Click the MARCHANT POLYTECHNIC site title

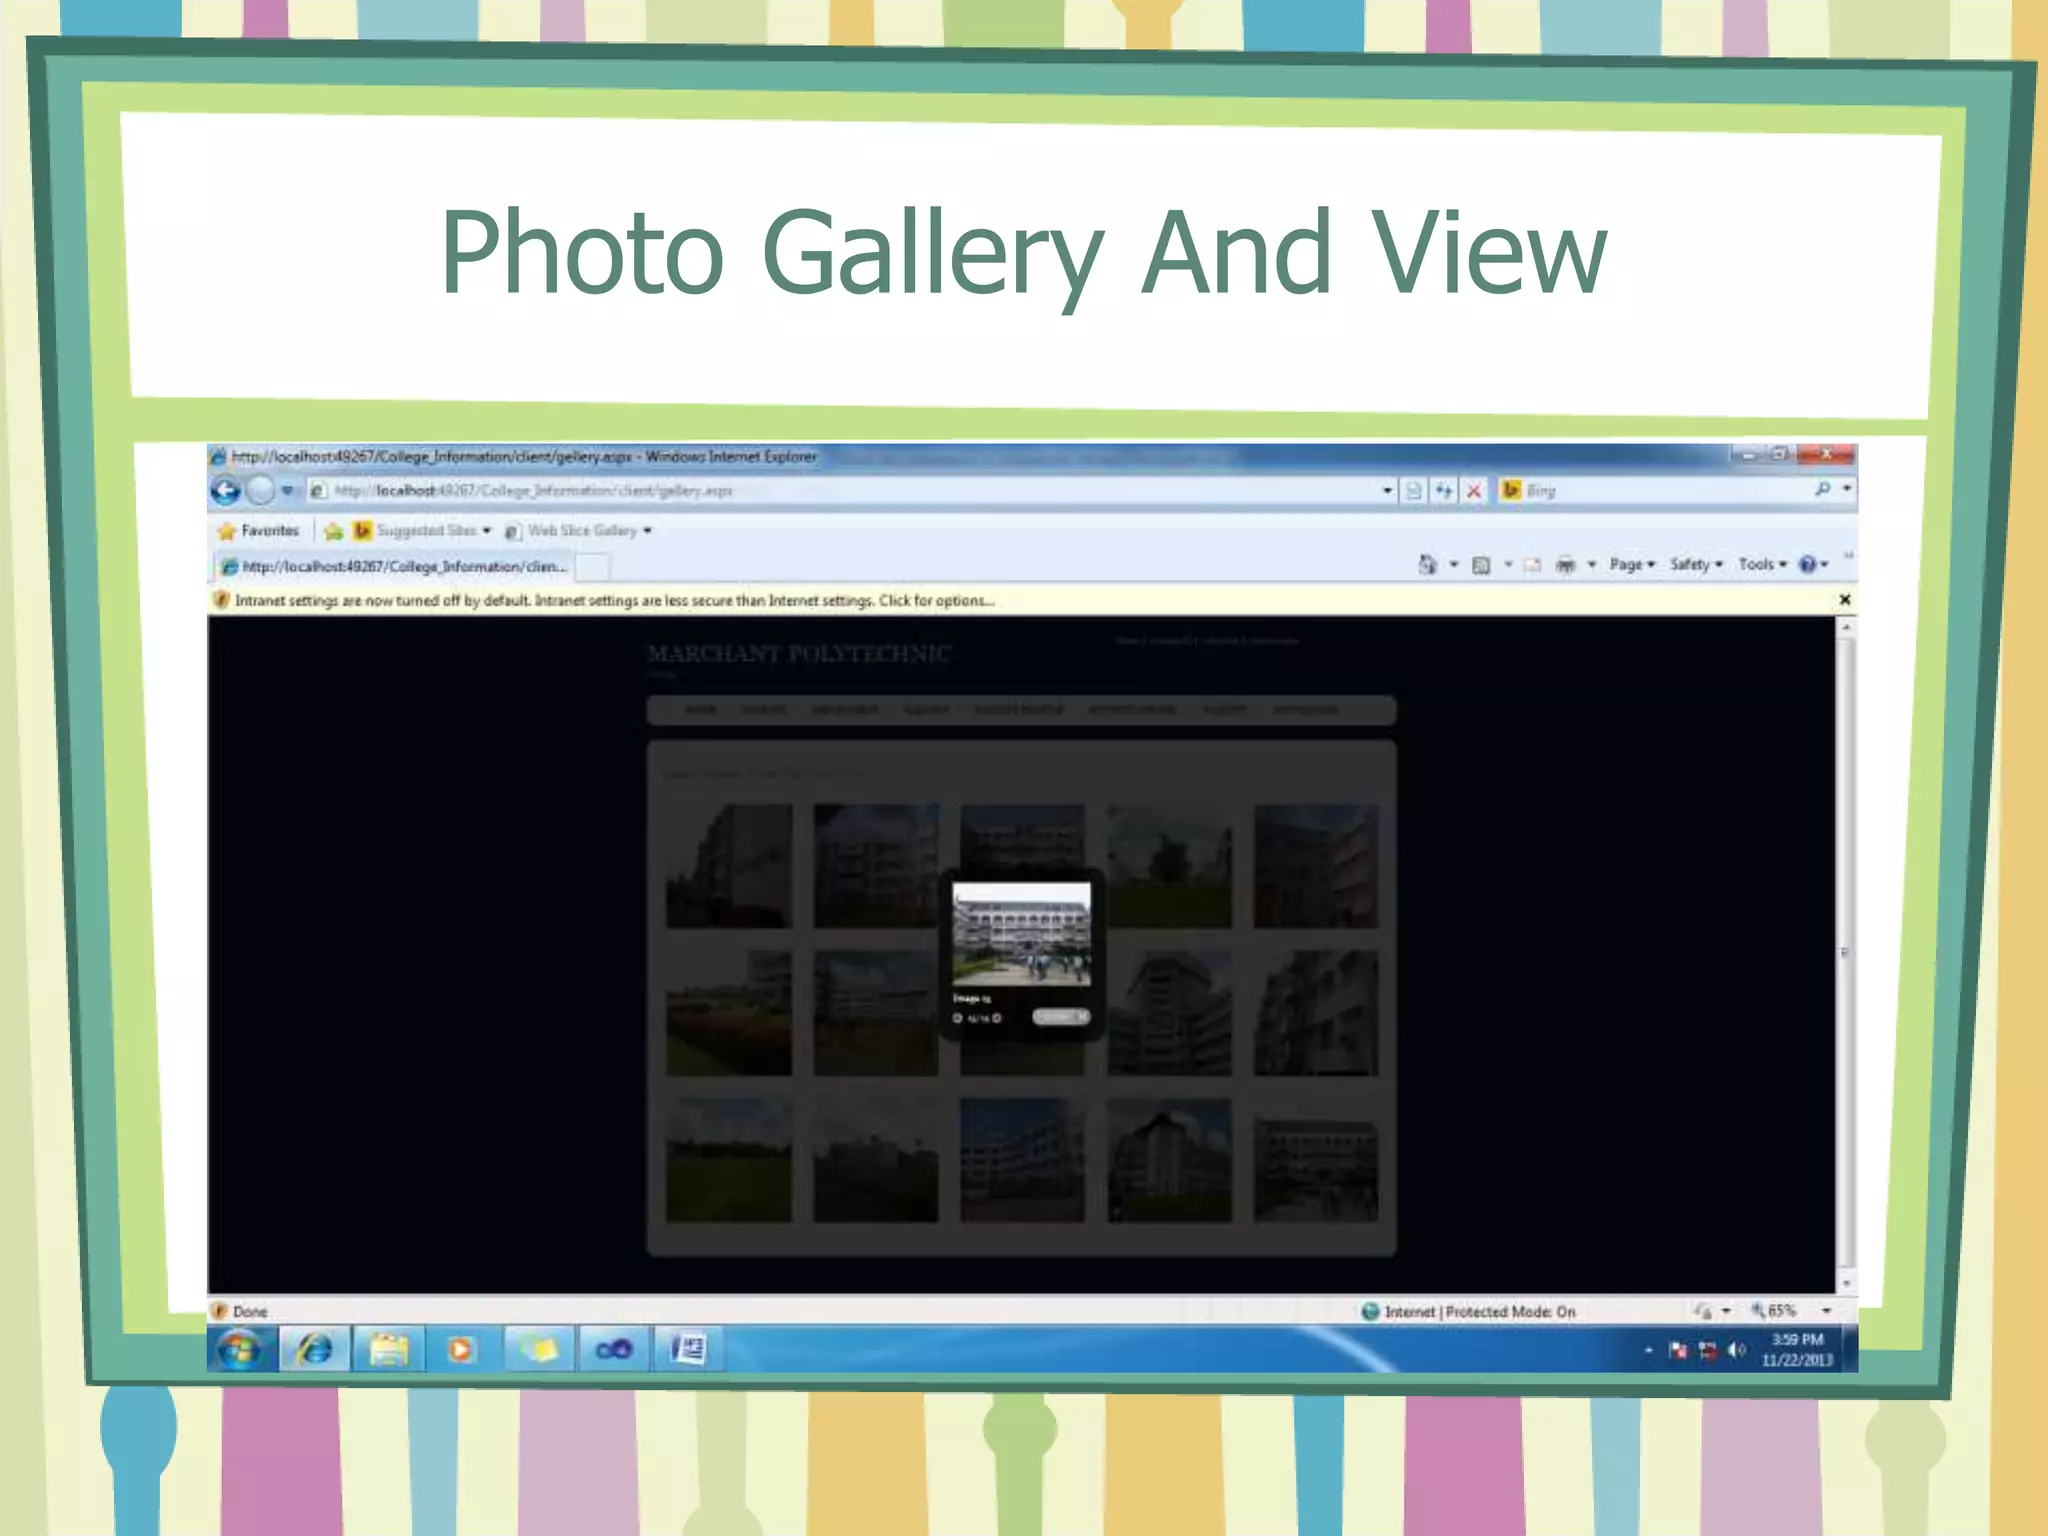click(799, 654)
